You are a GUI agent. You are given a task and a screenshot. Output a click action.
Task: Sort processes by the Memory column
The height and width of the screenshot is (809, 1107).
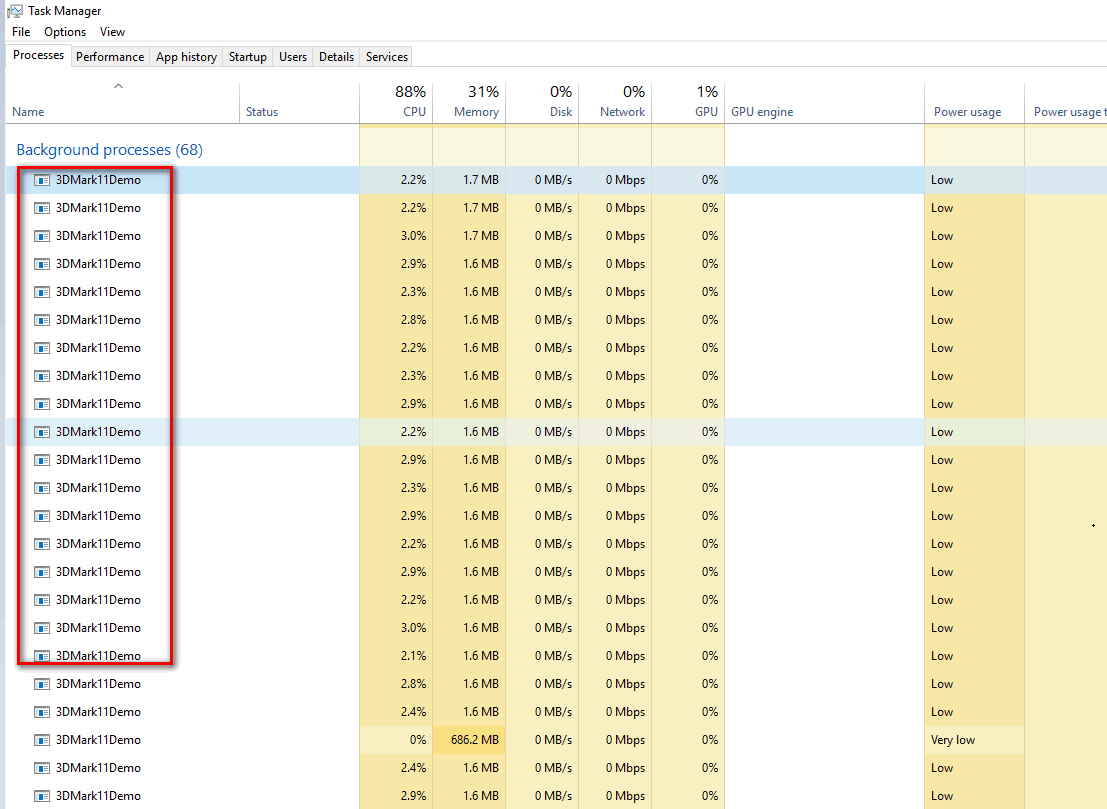pyautogui.click(x=469, y=103)
